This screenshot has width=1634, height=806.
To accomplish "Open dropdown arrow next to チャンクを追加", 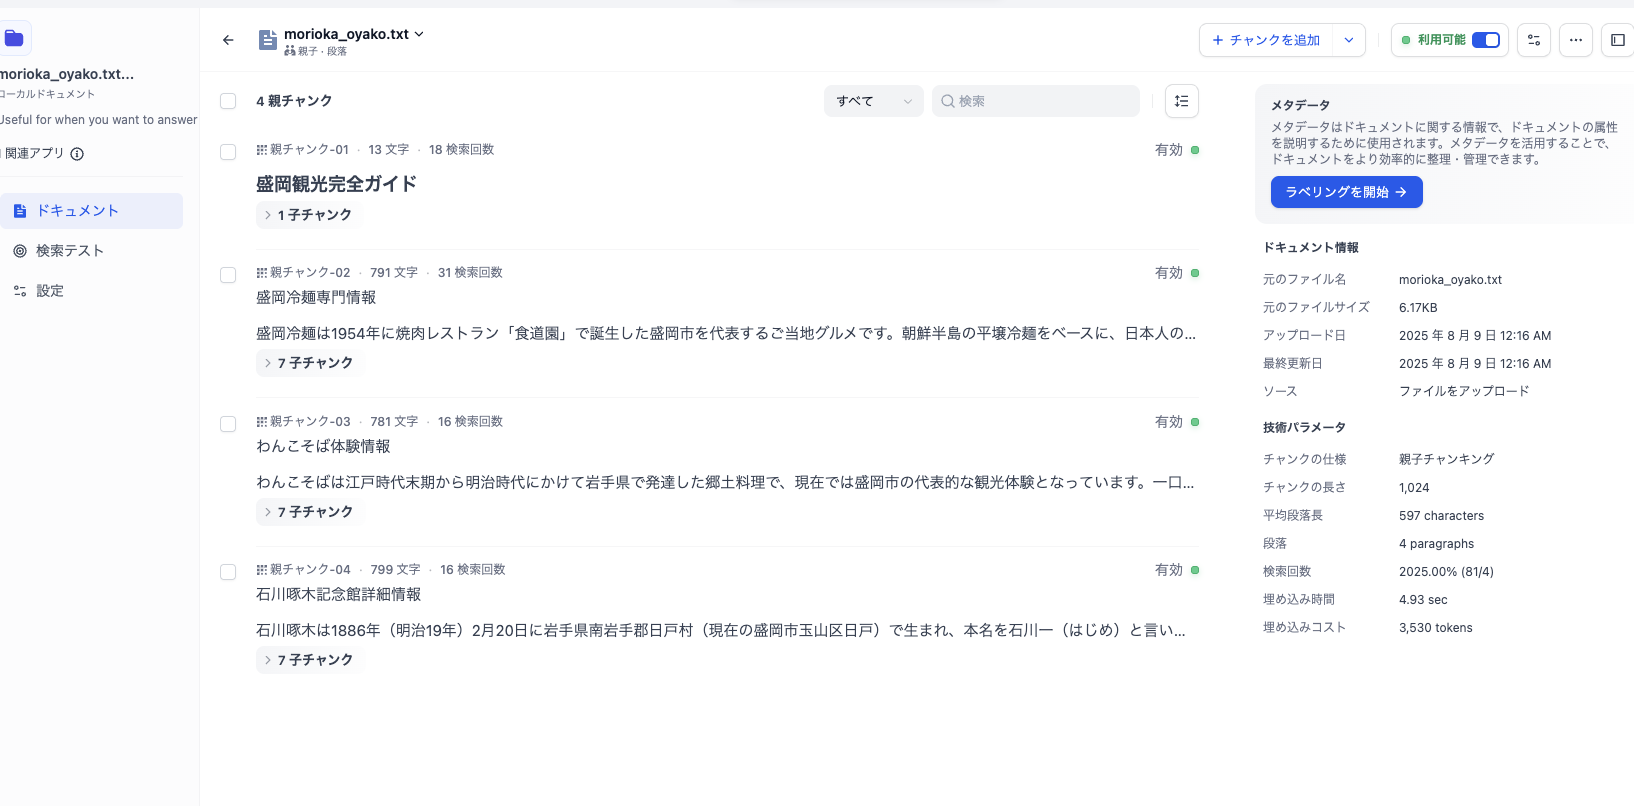I will click(x=1349, y=40).
